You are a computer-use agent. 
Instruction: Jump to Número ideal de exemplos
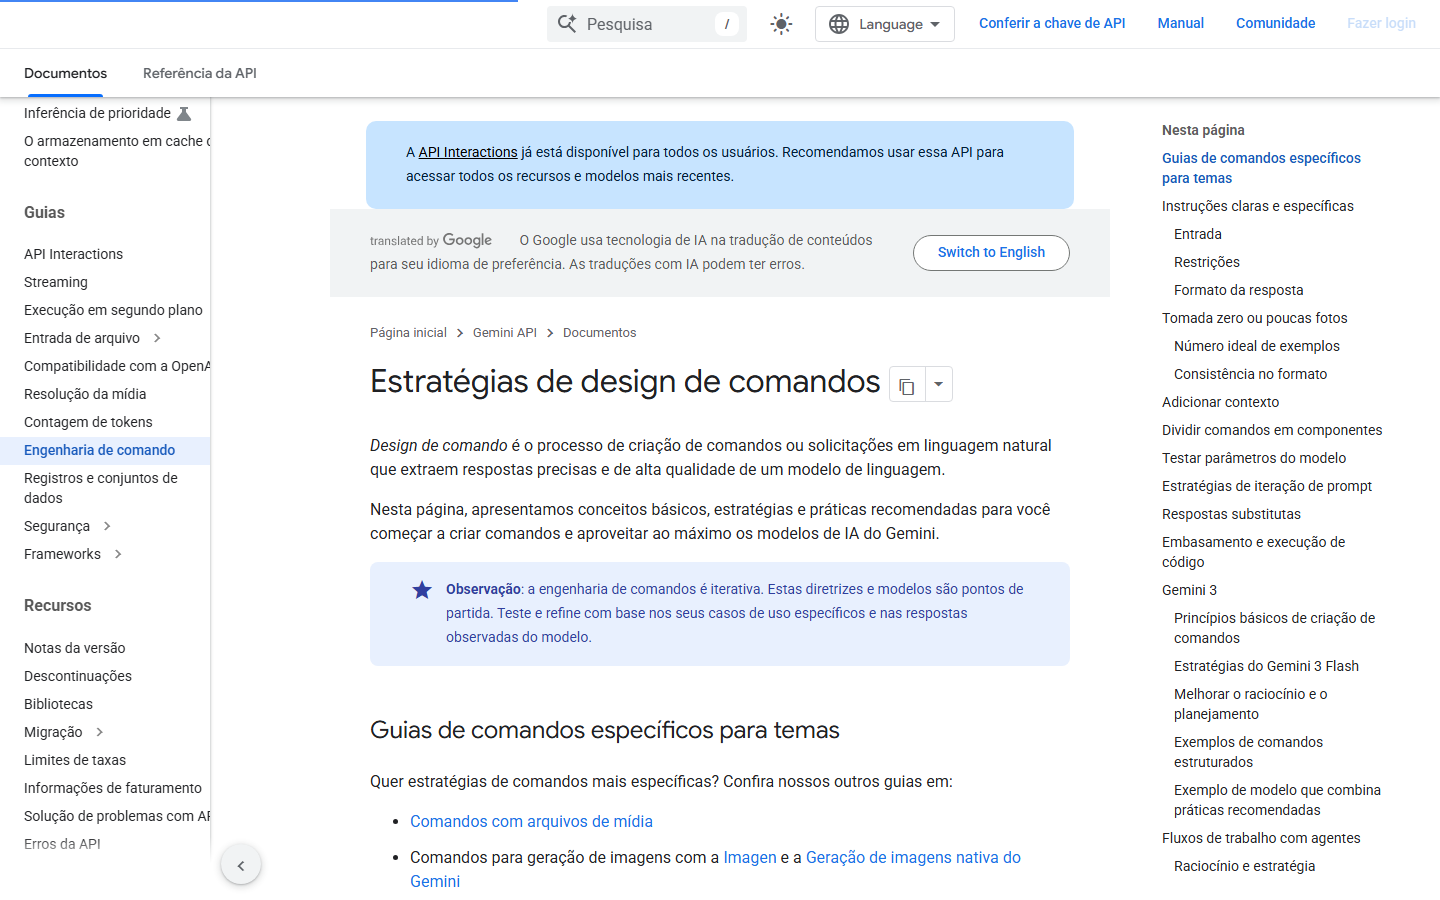coord(1257,346)
